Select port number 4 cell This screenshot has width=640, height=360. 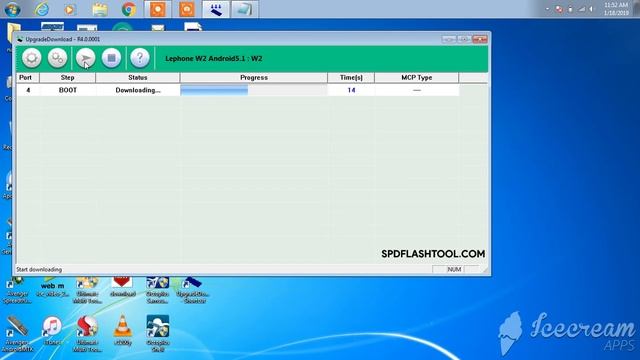[28, 90]
